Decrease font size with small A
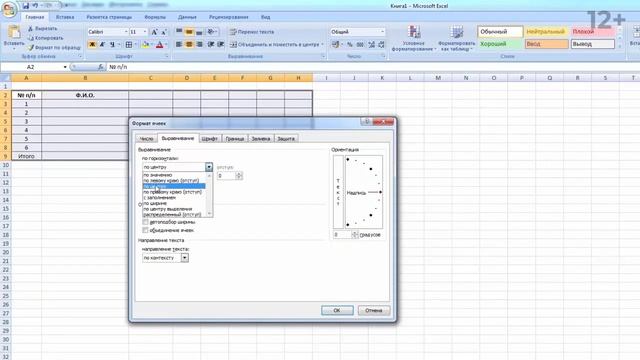 [x=164, y=32]
